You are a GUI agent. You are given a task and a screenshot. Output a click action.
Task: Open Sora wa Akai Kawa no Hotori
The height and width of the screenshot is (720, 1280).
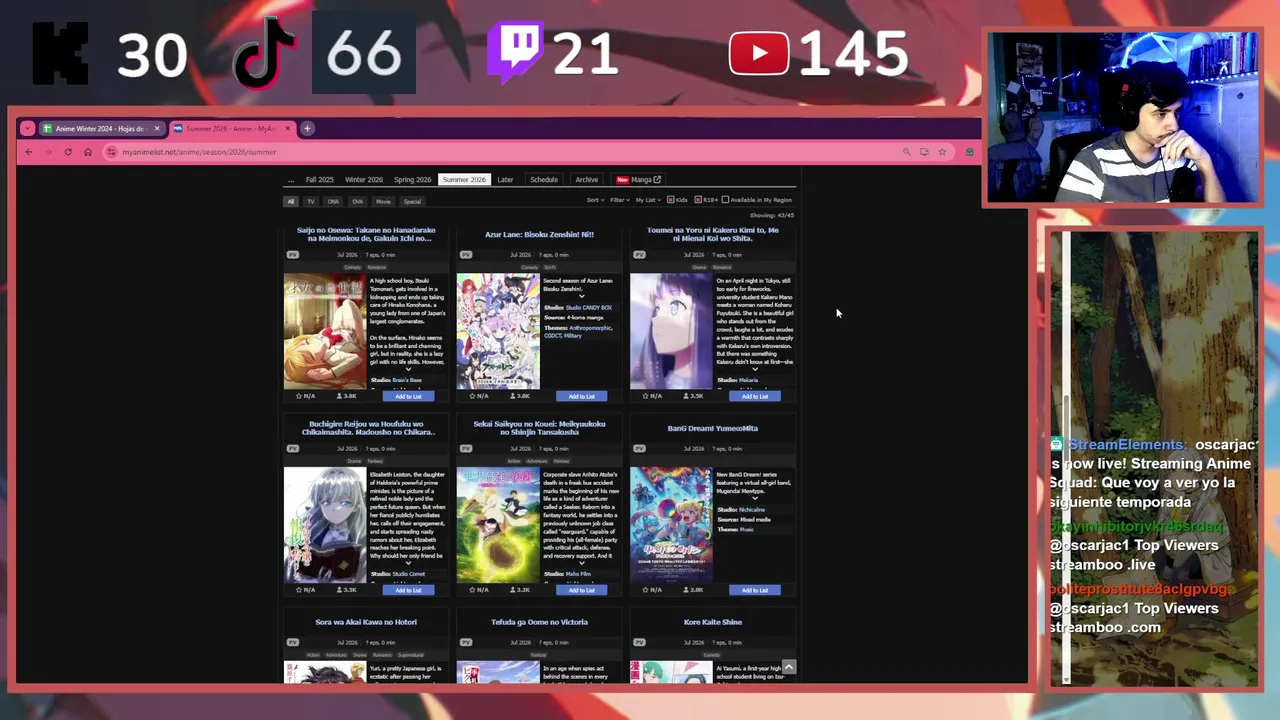366,622
